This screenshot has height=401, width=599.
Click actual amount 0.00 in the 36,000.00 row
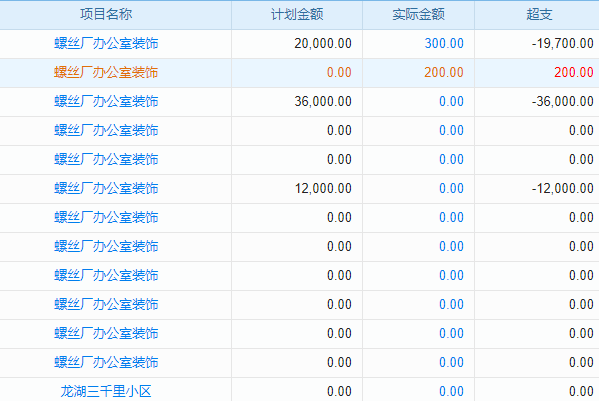(451, 102)
